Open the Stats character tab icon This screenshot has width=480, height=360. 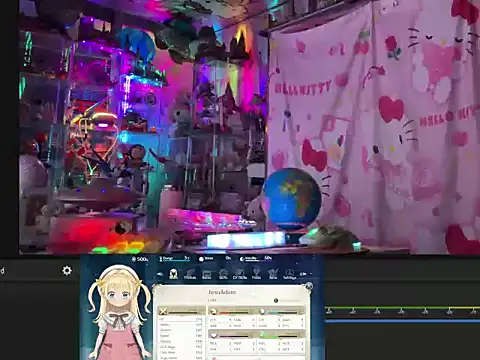pyautogui.click(x=173, y=274)
